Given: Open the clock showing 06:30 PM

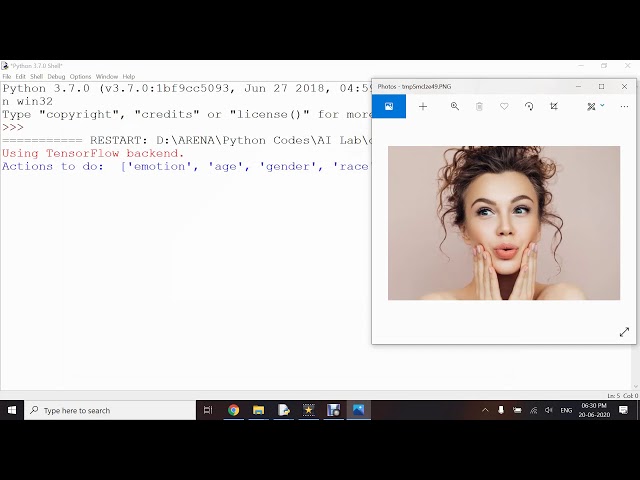Looking at the screenshot, I should coord(594,410).
